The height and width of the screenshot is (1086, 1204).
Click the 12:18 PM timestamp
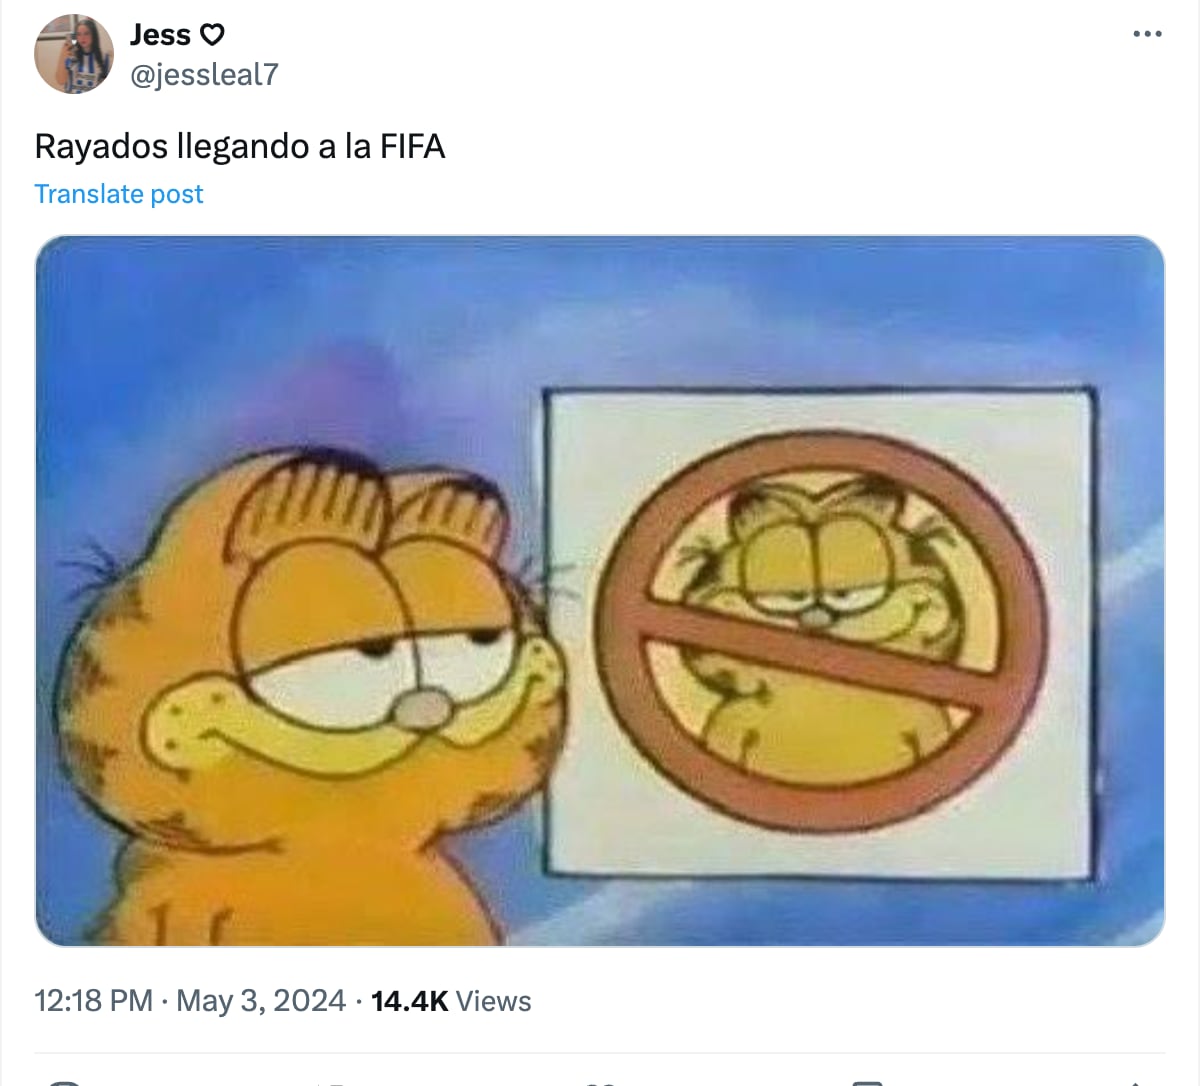pos(93,1001)
